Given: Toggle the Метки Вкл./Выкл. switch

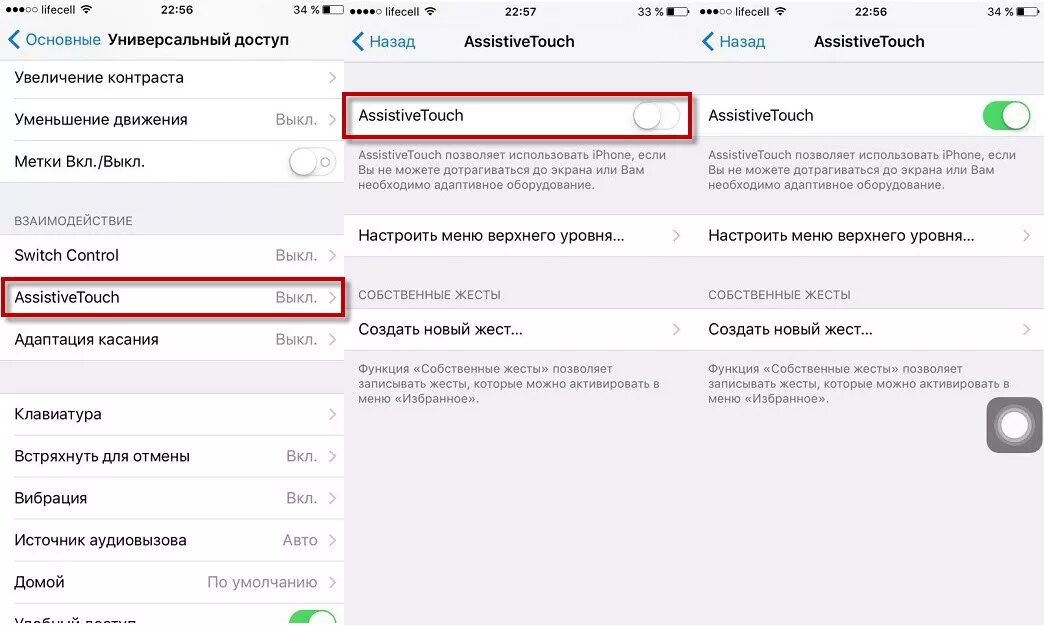Looking at the screenshot, I should [312, 162].
